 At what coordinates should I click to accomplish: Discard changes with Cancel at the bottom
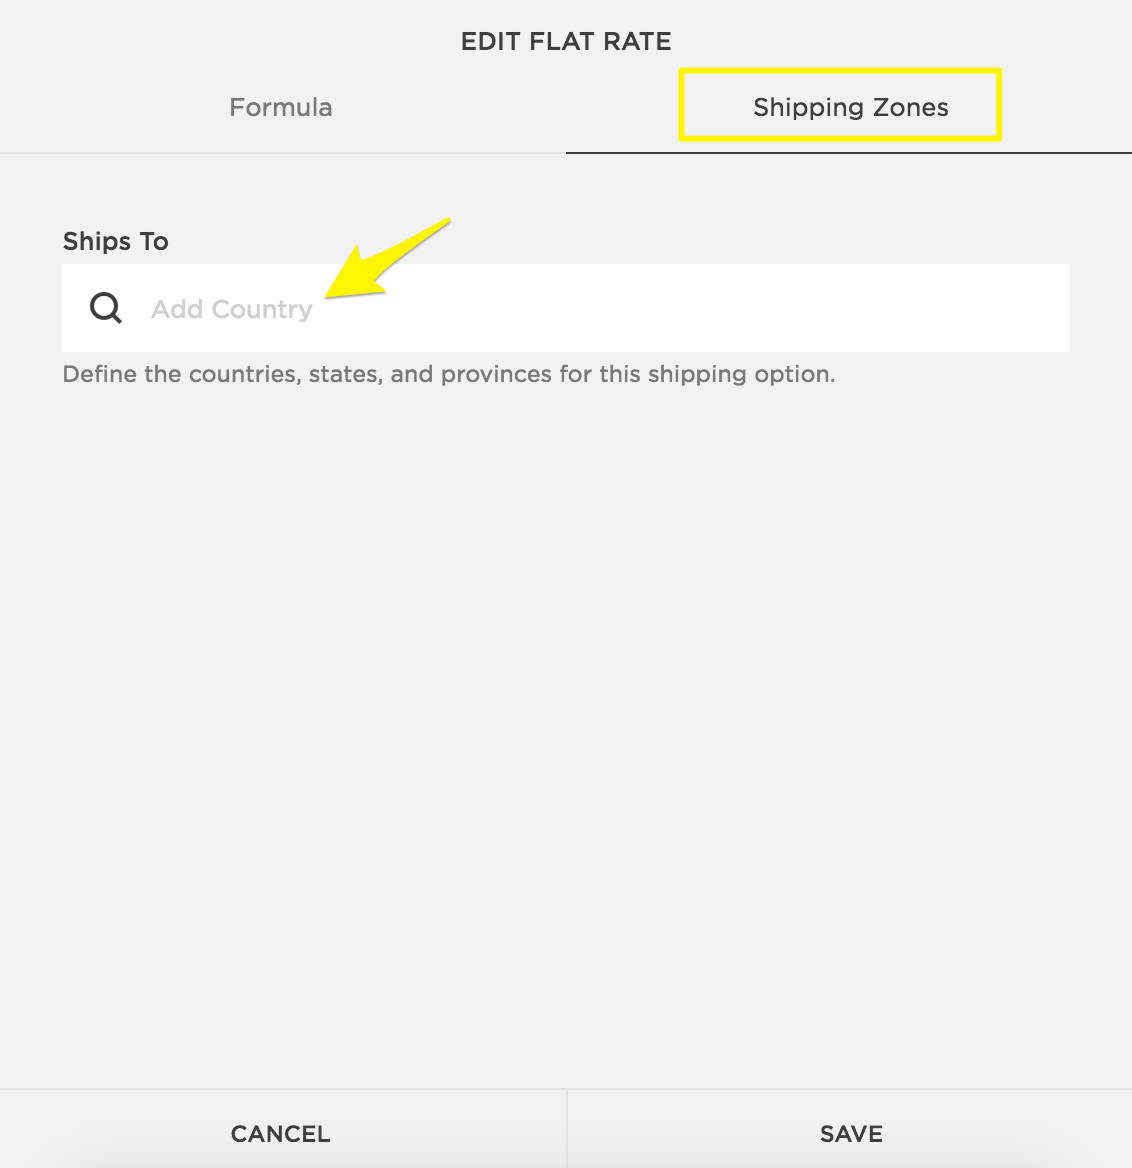tap(281, 1133)
